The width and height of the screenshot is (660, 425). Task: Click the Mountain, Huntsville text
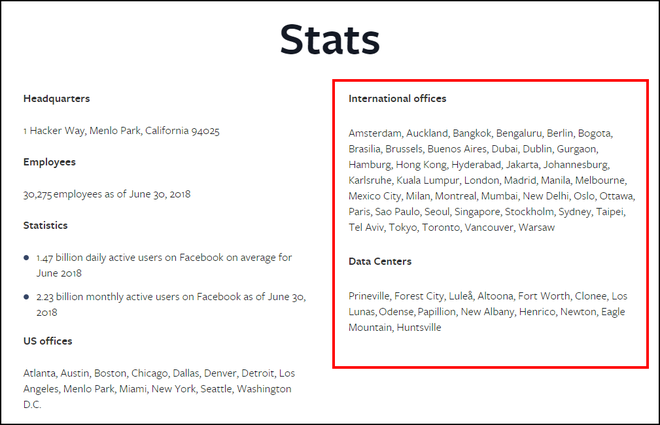(395, 327)
